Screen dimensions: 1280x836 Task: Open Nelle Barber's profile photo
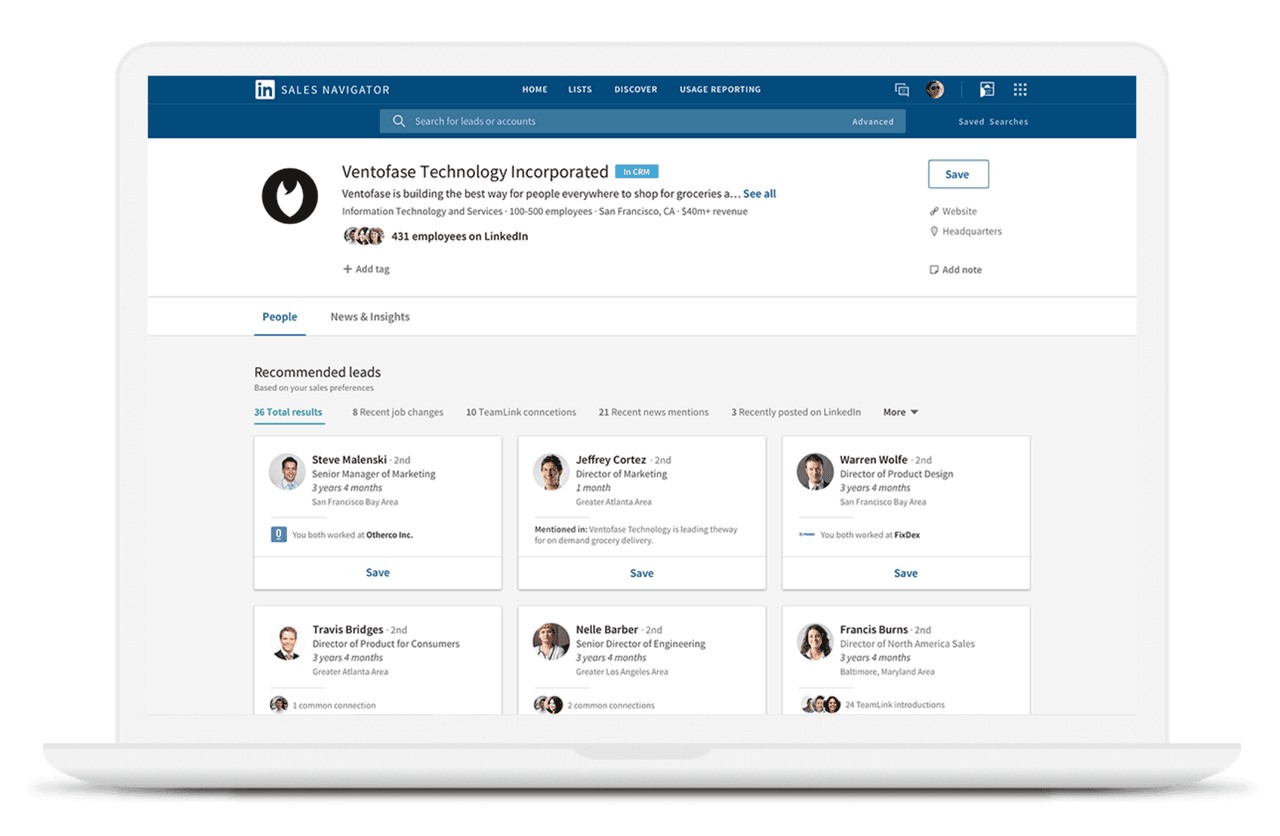click(x=551, y=642)
